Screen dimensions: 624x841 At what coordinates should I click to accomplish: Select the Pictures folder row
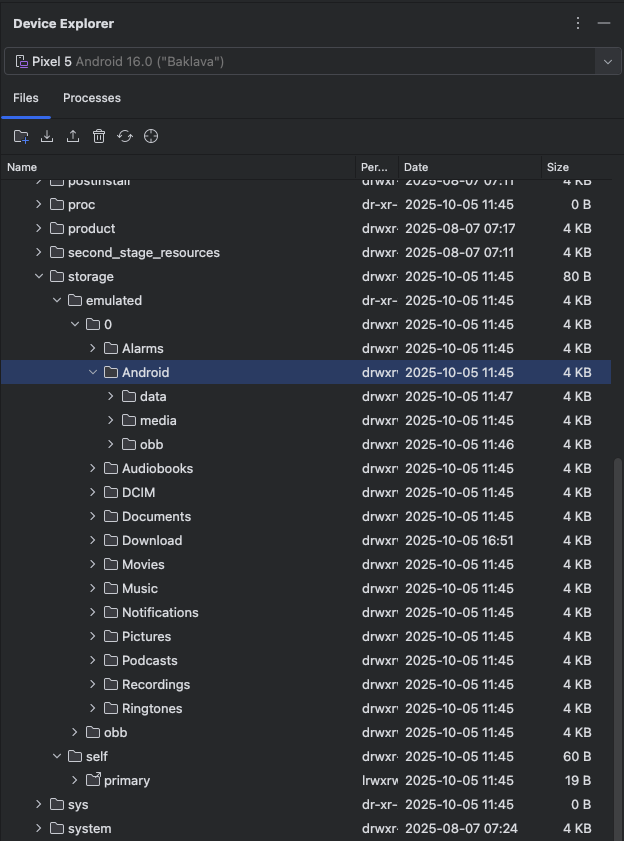tap(146, 637)
